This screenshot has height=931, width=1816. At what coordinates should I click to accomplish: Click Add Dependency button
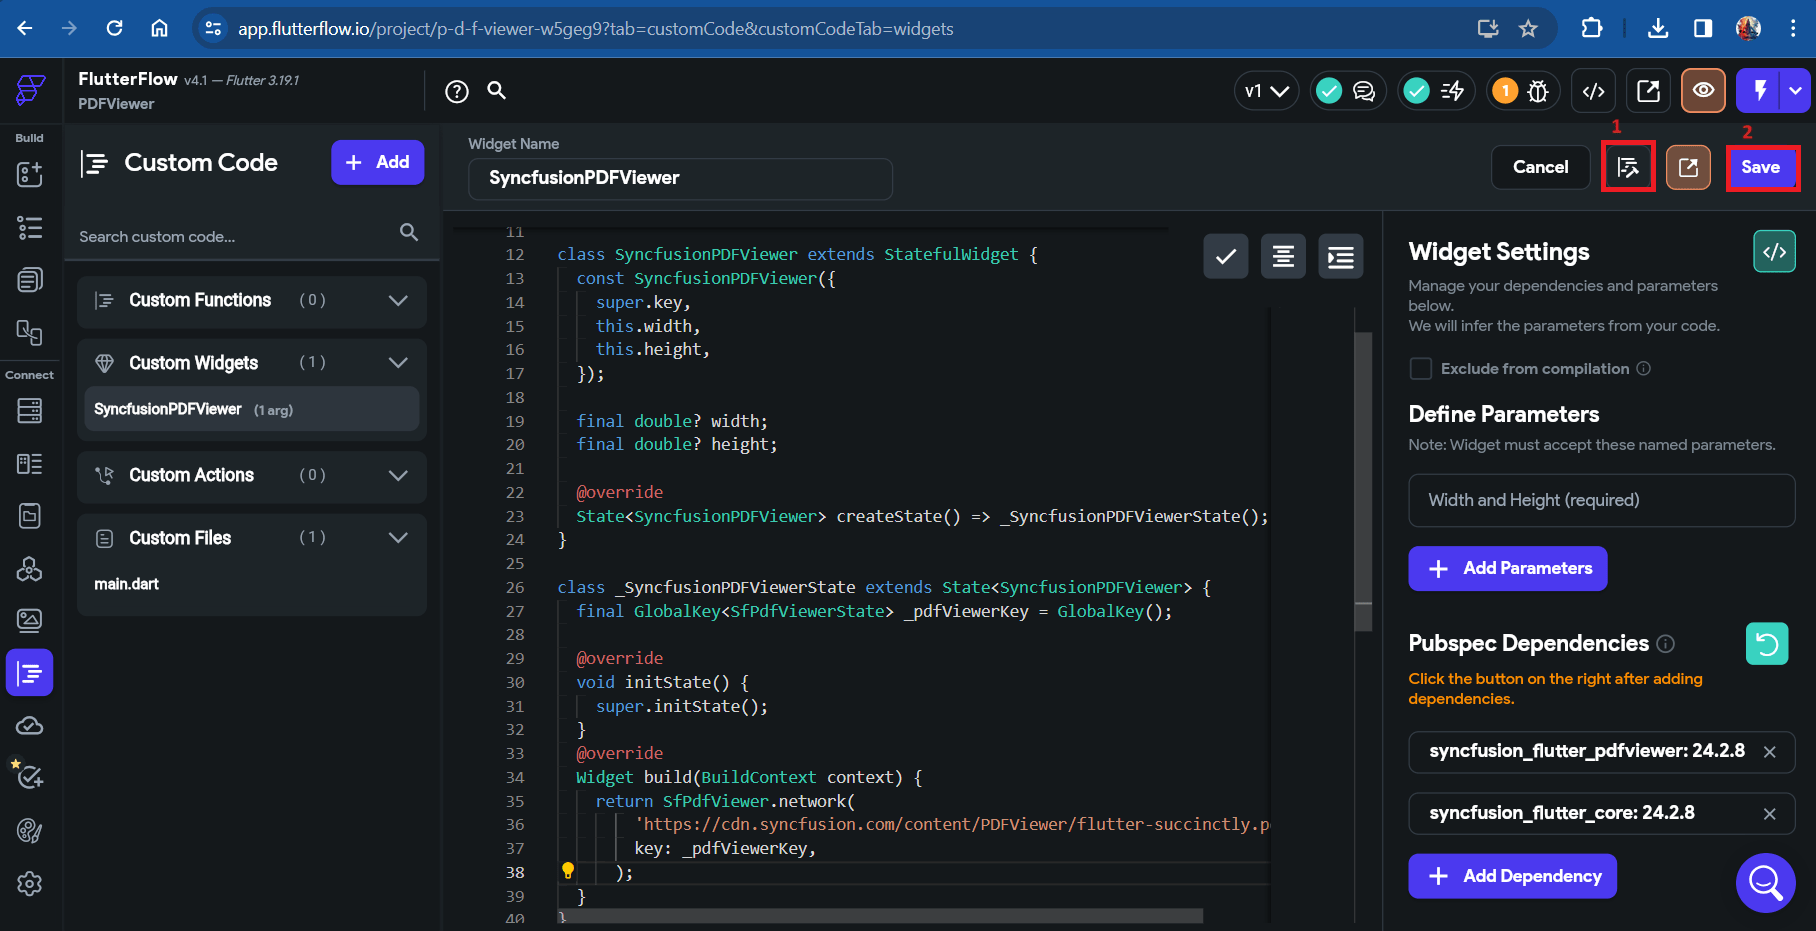(x=1513, y=876)
